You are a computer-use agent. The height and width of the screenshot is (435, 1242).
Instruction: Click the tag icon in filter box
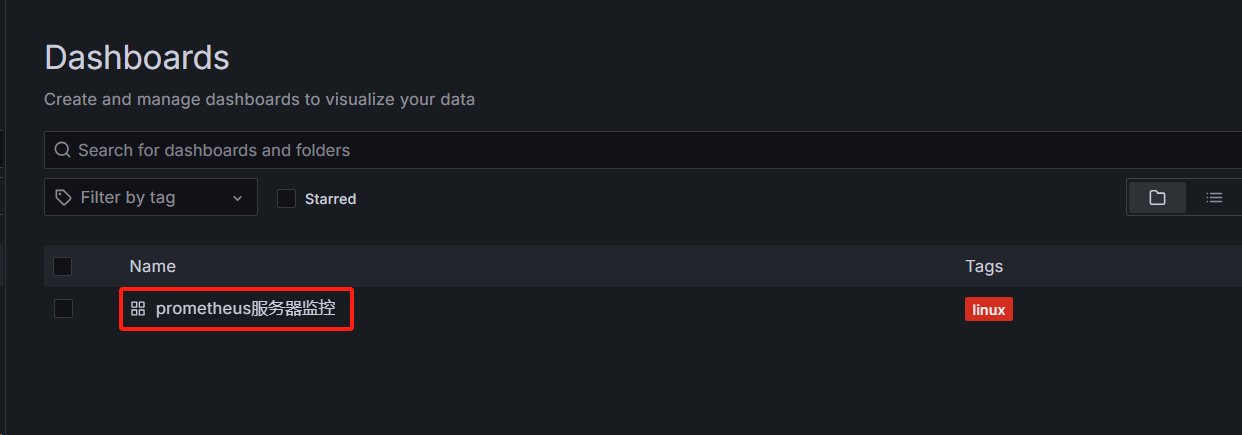tap(64, 197)
